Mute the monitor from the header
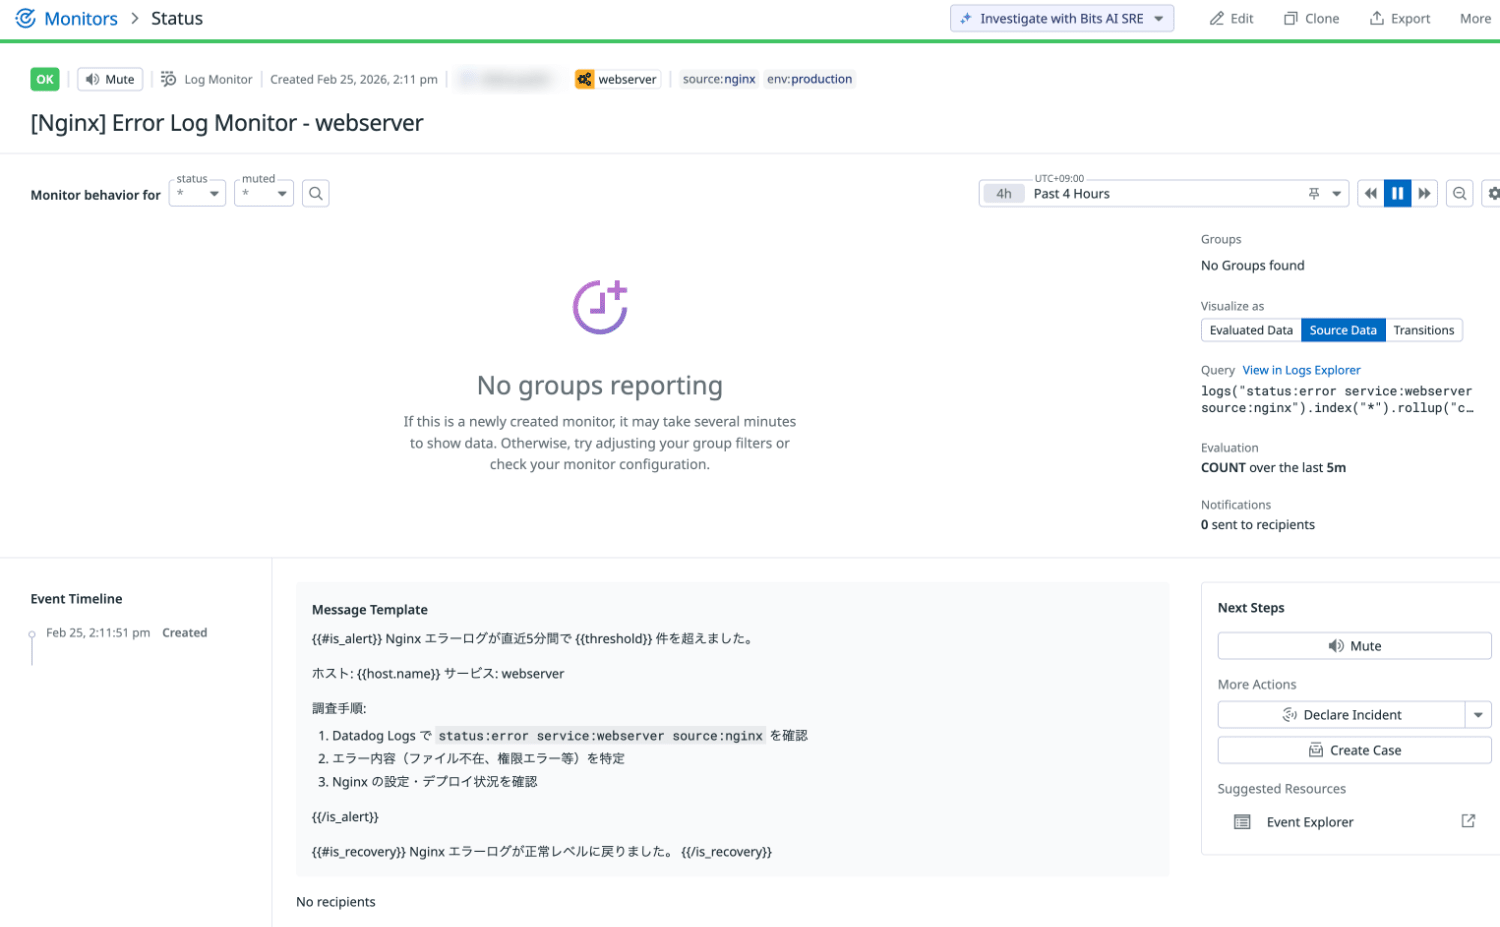The width and height of the screenshot is (1500, 927). click(110, 79)
